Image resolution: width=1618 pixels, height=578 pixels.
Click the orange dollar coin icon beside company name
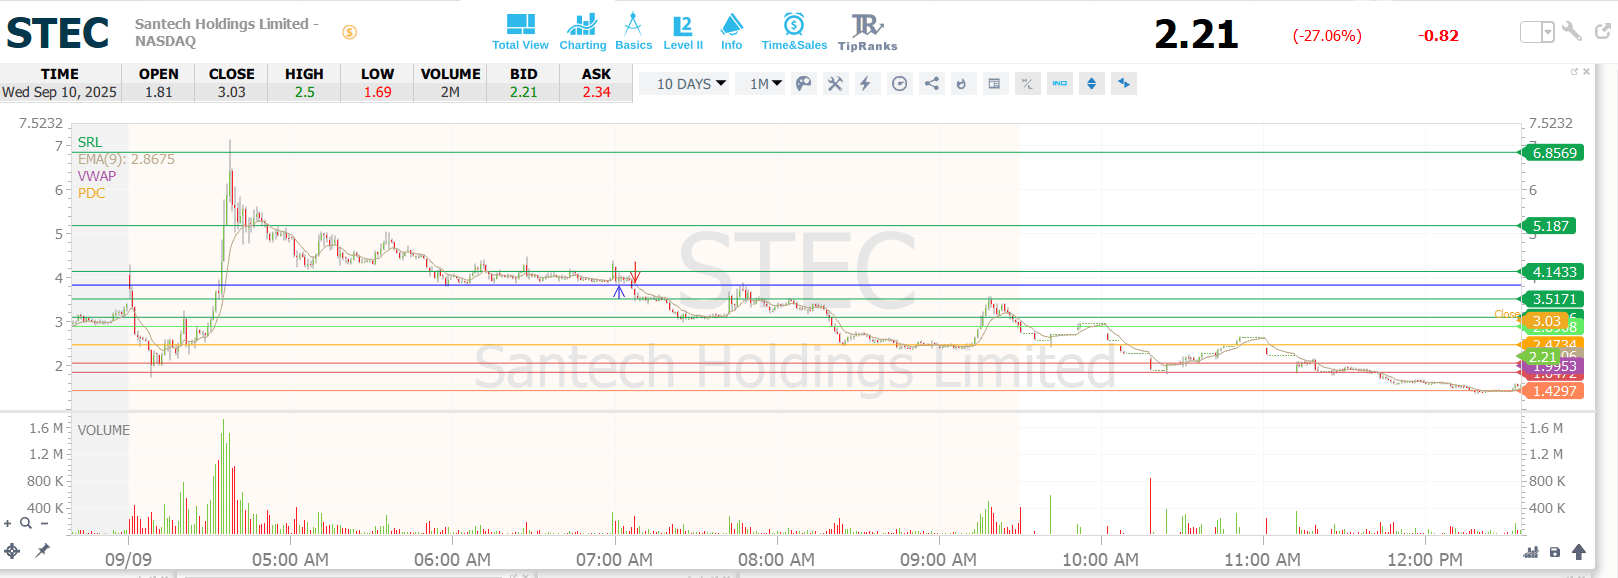point(349,32)
